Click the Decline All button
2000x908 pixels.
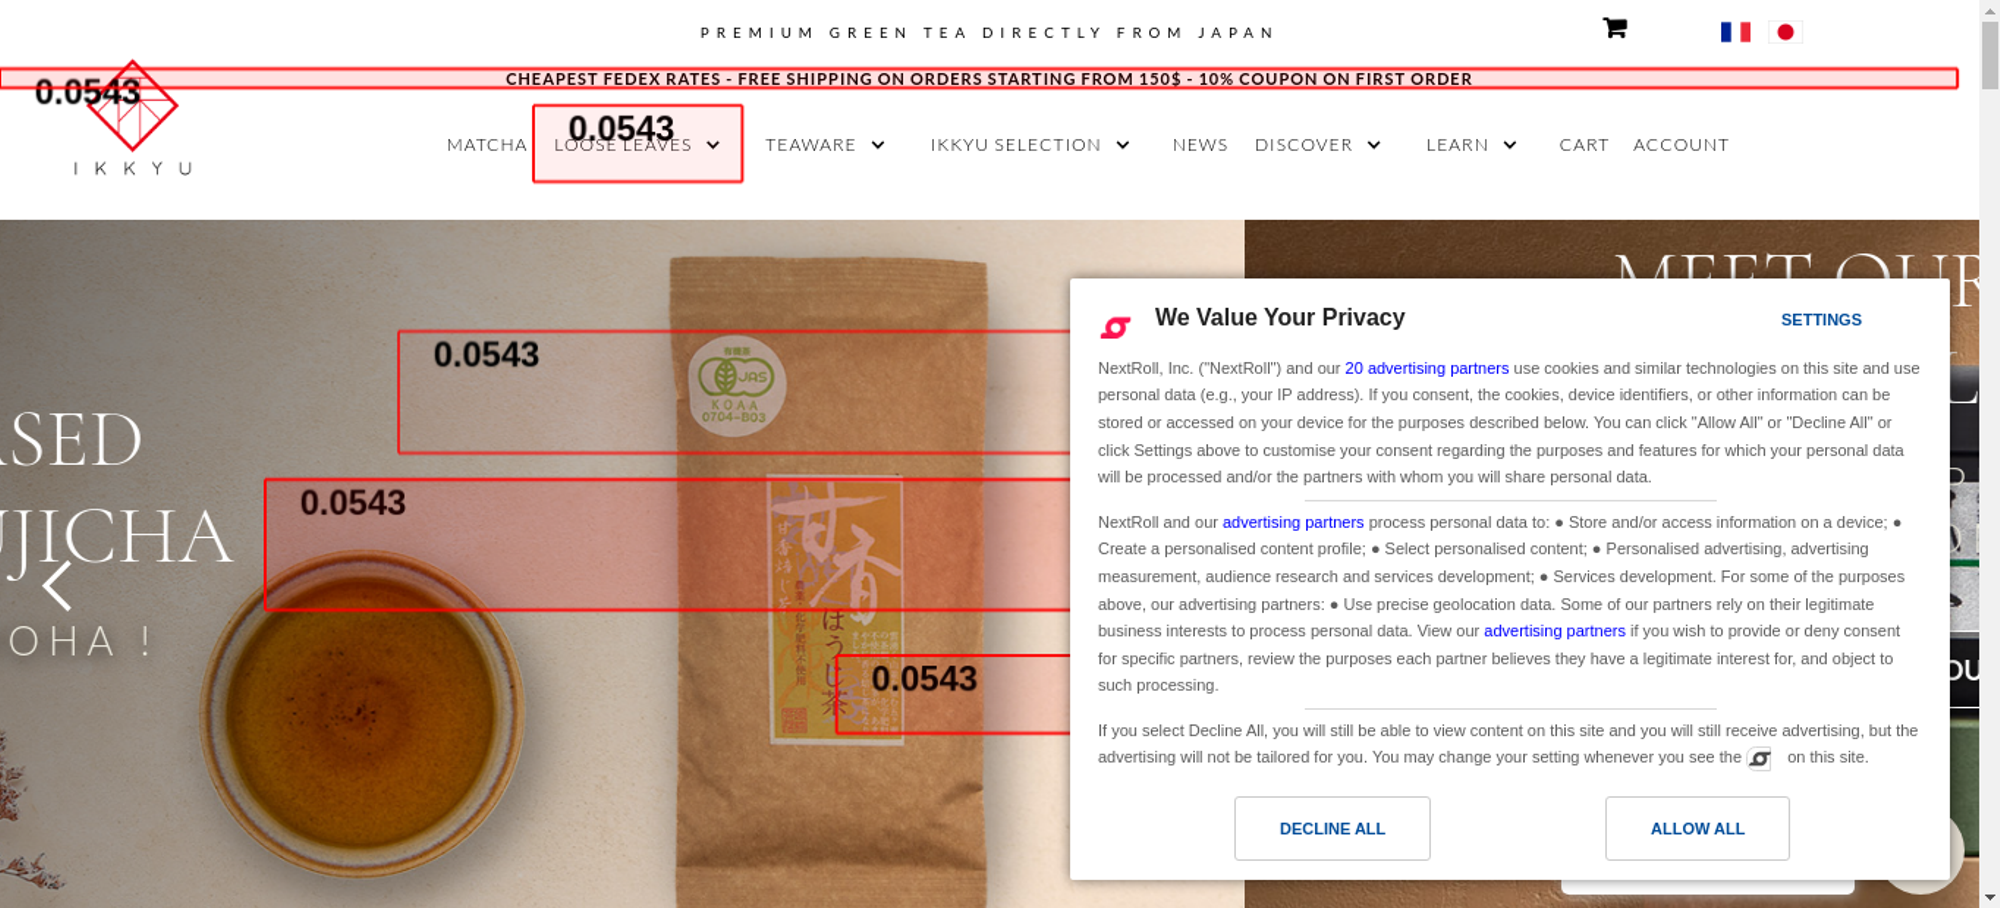pyautogui.click(x=1332, y=828)
